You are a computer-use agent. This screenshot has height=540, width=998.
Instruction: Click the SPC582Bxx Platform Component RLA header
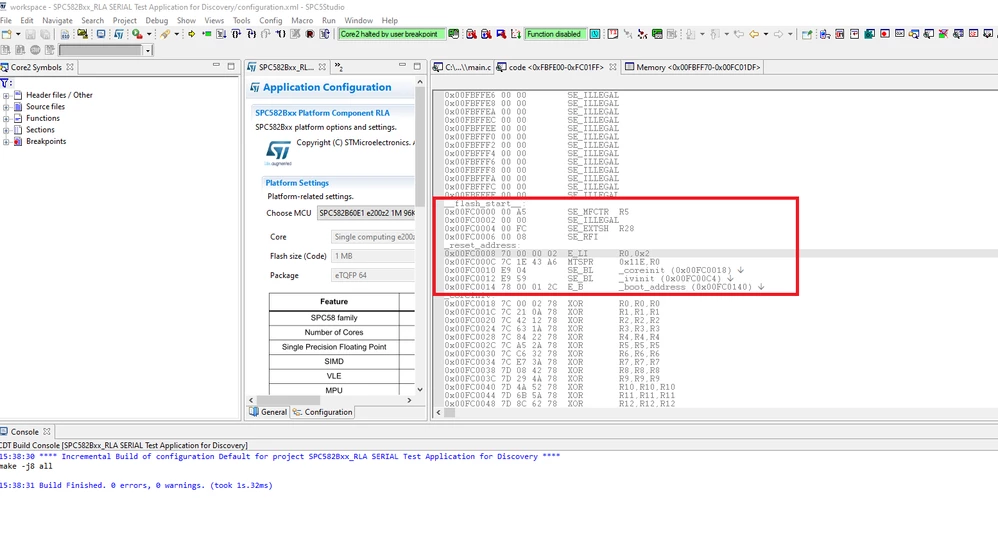pyautogui.click(x=322, y=113)
